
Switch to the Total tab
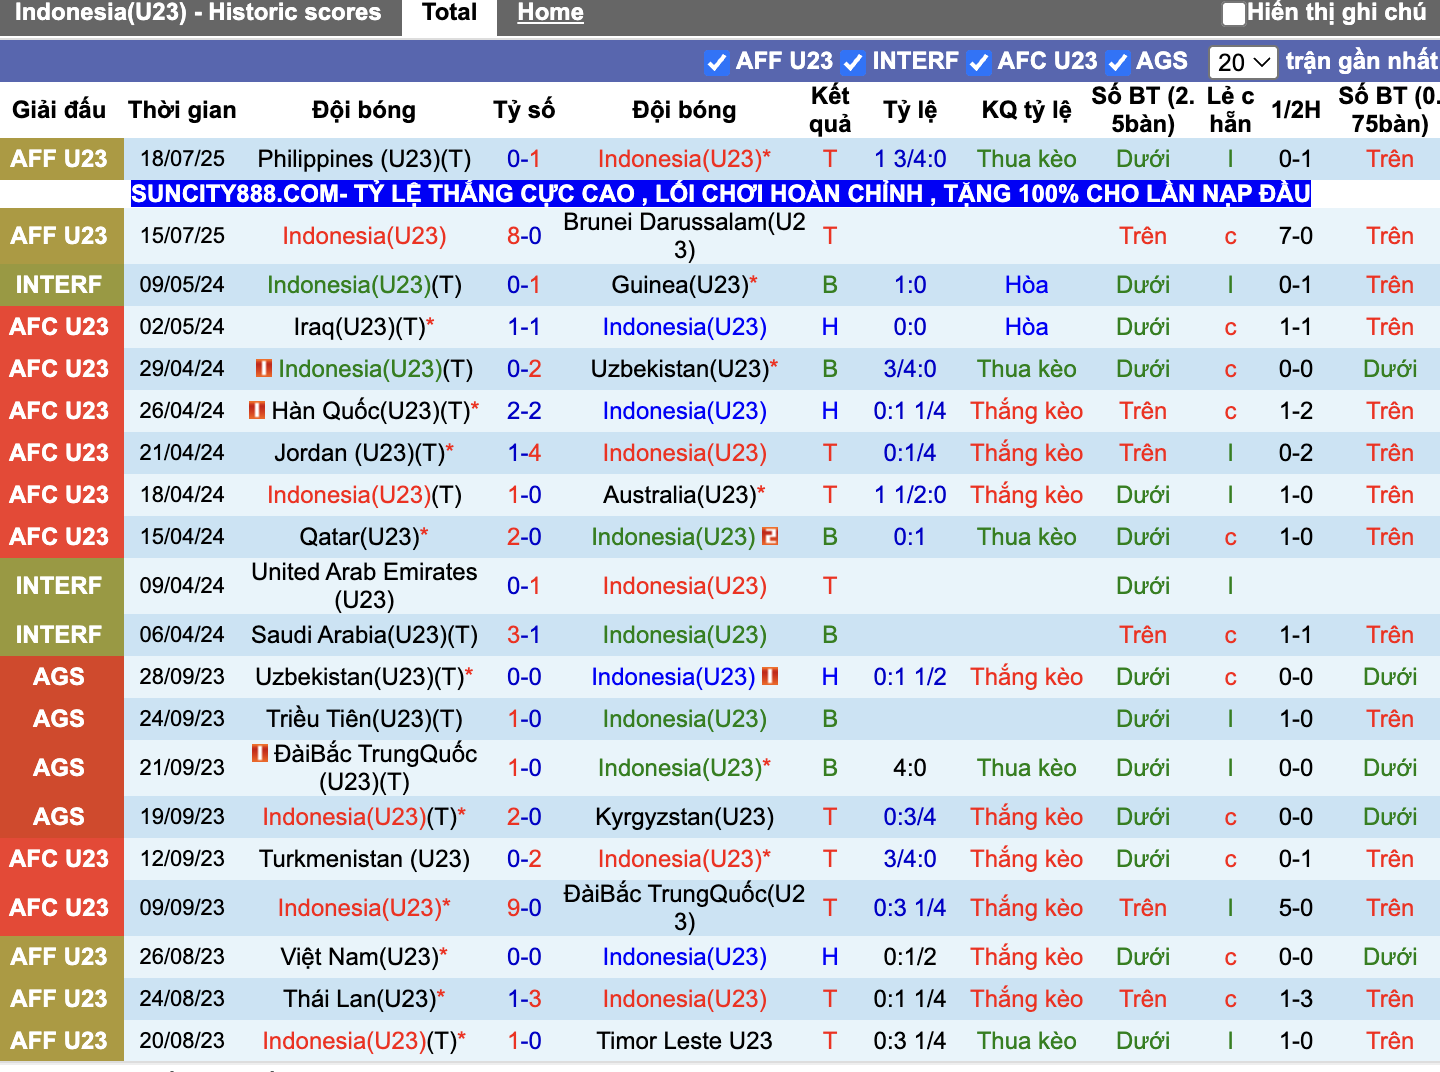pos(449,13)
